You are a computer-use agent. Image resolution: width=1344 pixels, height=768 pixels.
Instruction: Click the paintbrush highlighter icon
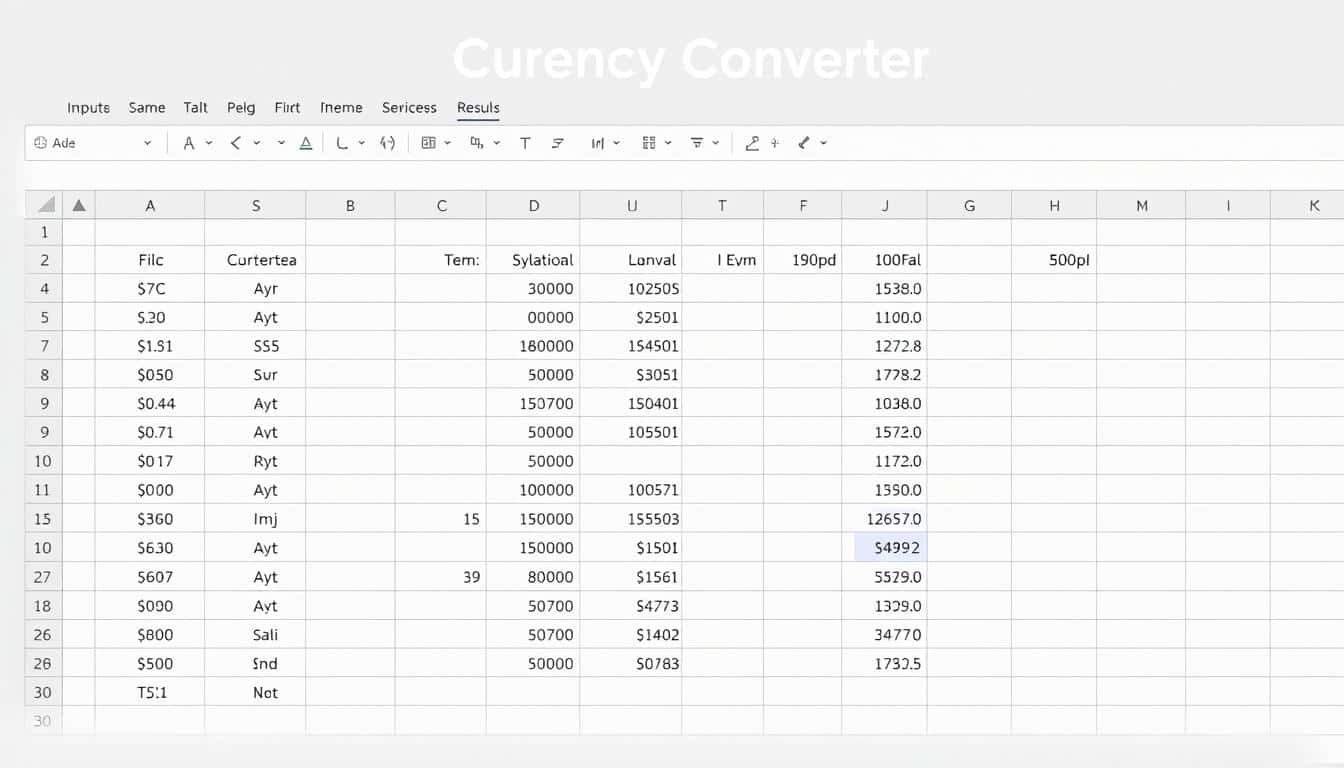[803, 143]
